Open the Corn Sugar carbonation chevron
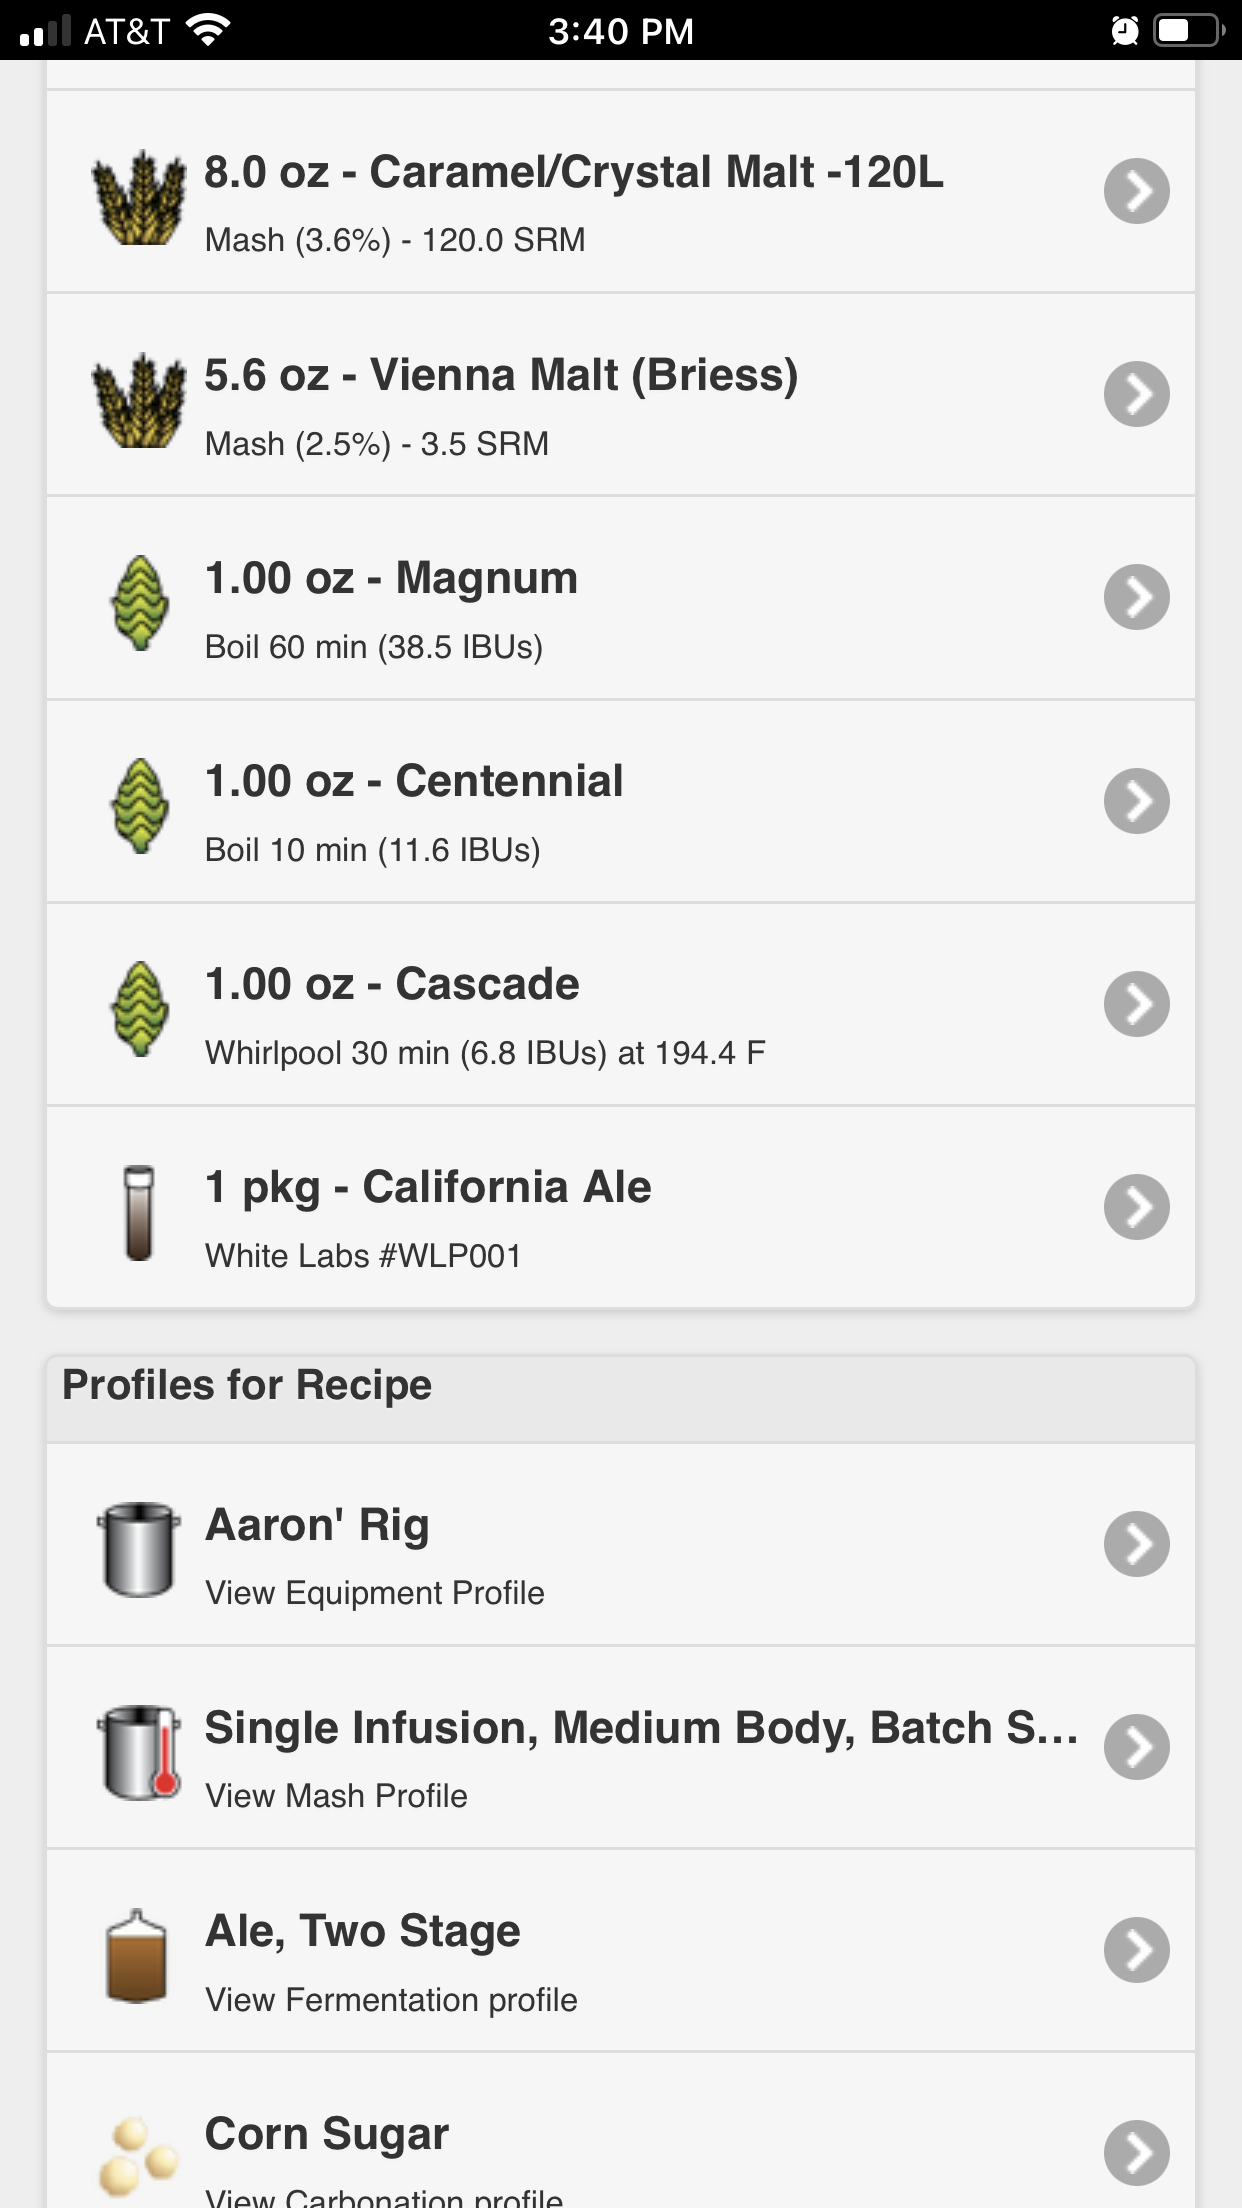1242x2208 pixels. pos(1137,2153)
